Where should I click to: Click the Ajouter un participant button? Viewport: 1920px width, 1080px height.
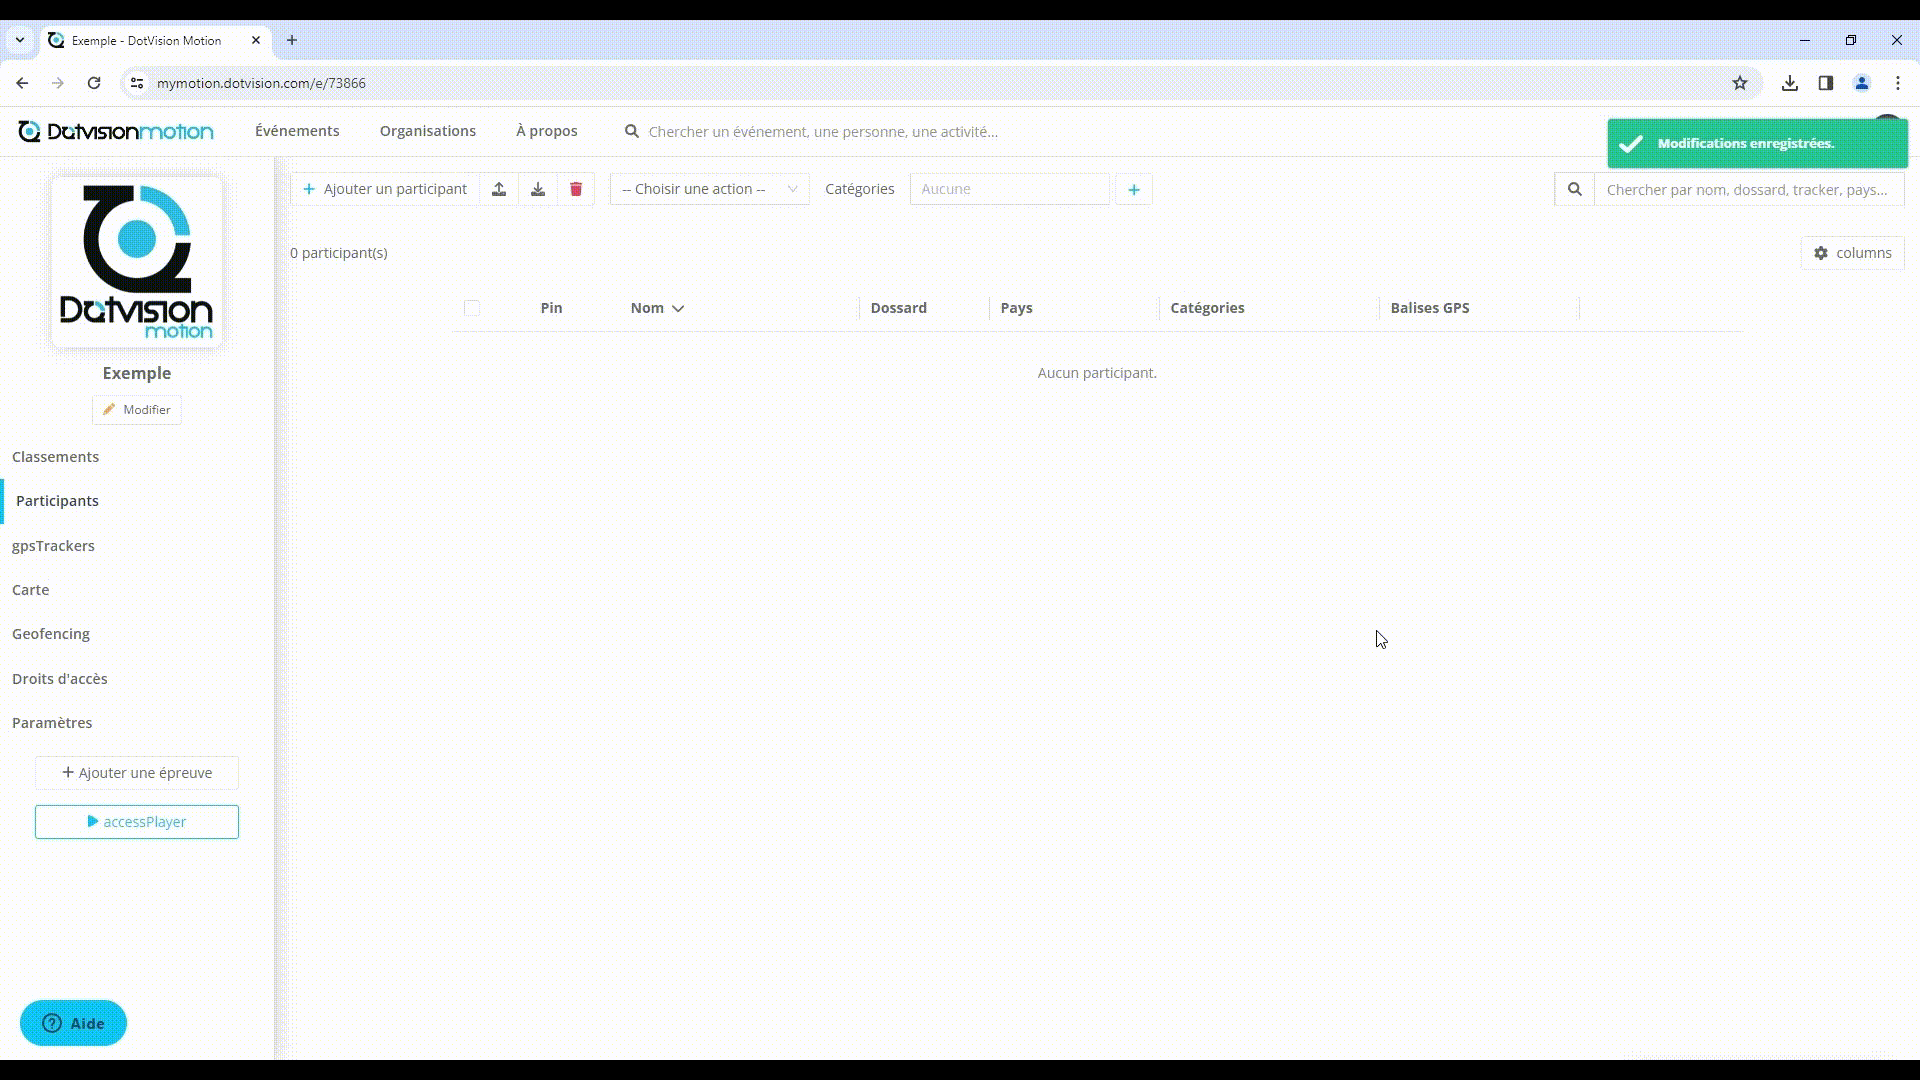point(383,189)
